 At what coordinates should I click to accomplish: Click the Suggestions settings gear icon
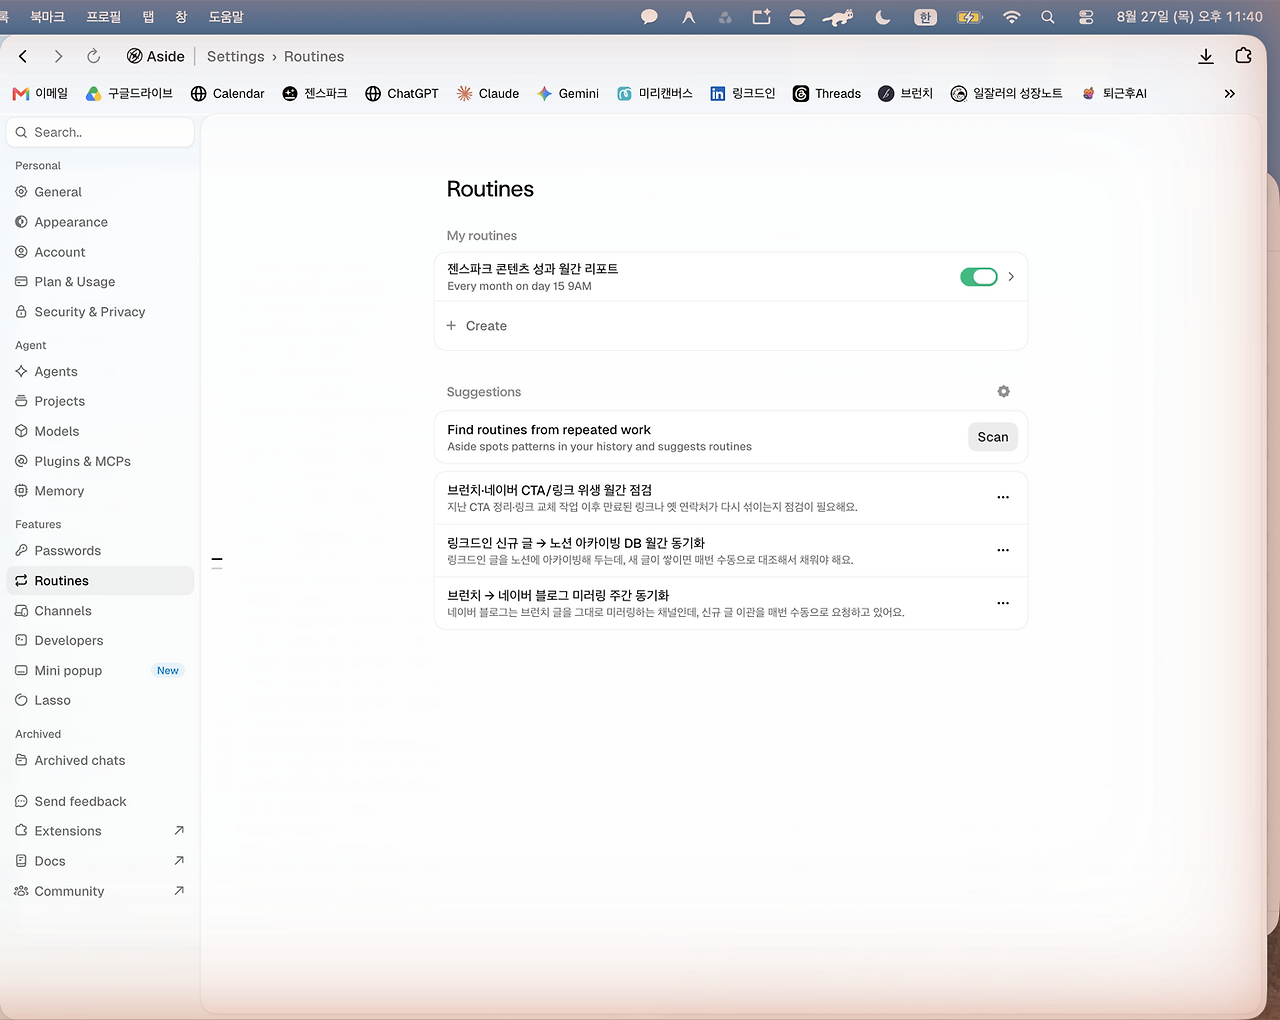(x=1003, y=391)
